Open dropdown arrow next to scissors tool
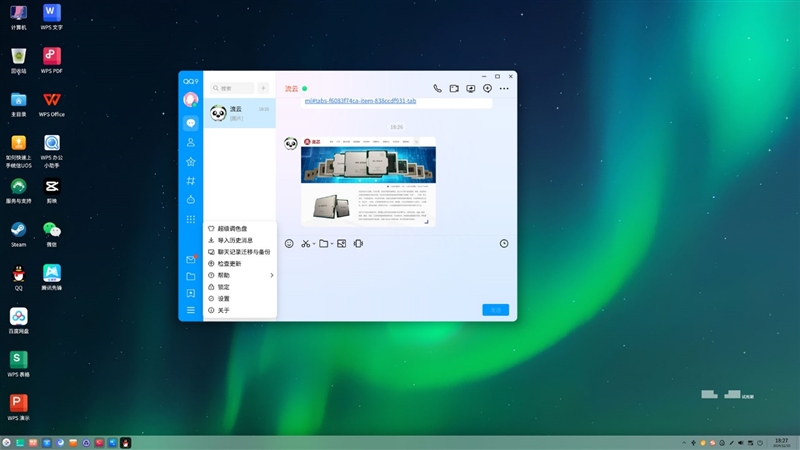The height and width of the screenshot is (450, 800). point(314,244)
